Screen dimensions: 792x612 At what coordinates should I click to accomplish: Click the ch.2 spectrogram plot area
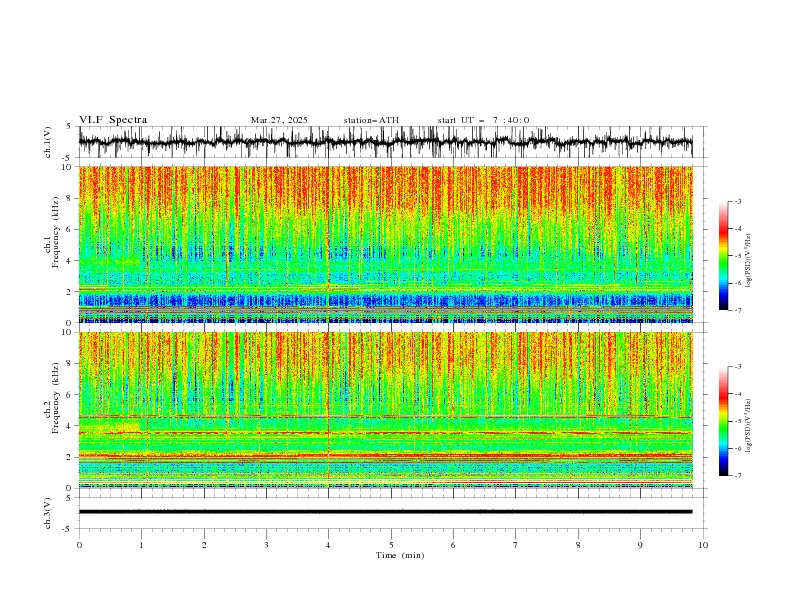pos(385,410)
